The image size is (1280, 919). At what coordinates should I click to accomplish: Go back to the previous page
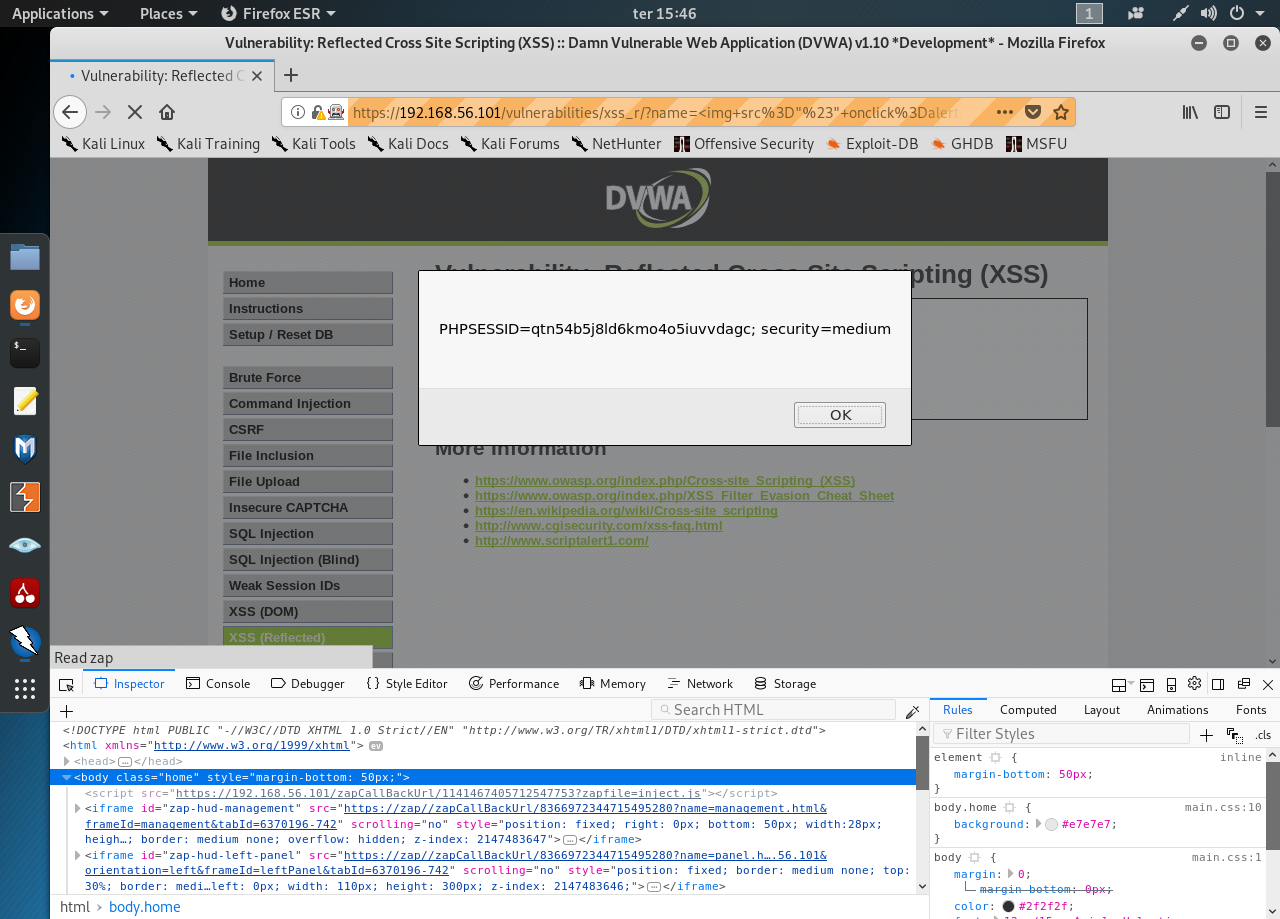[x=68, y=112]
